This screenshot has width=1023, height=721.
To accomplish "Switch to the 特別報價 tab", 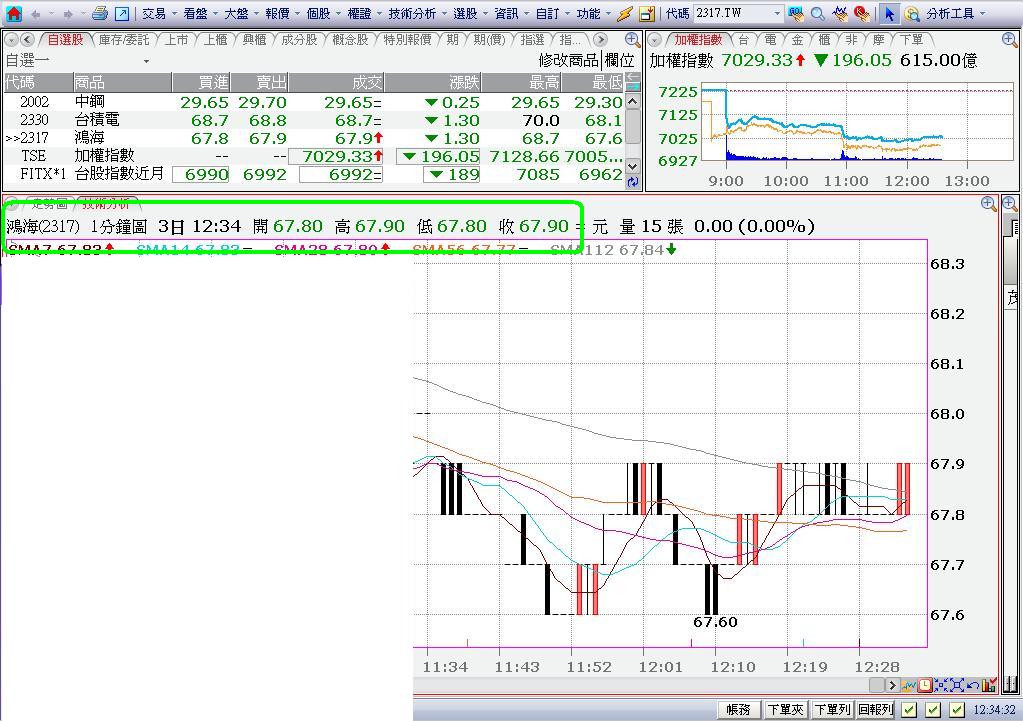I will 407,40.
